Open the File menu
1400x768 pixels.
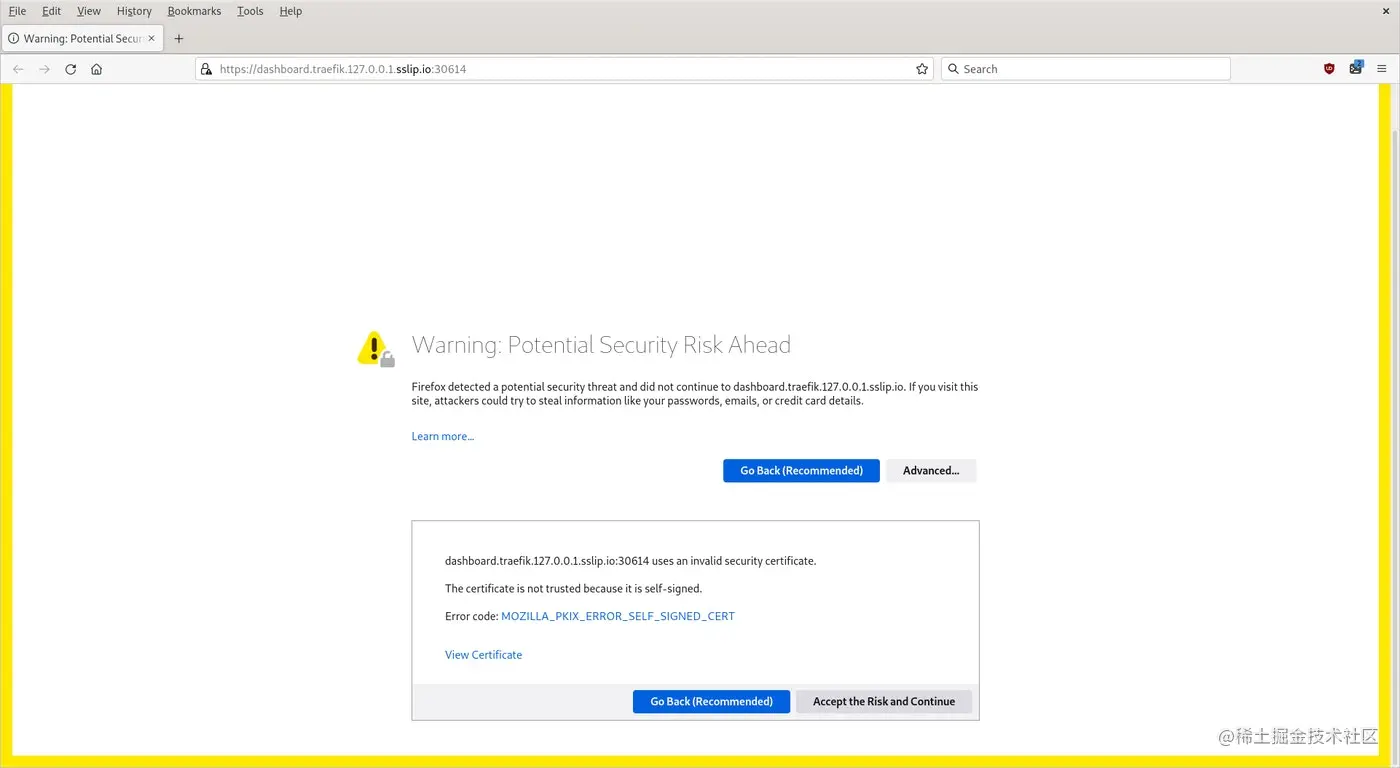(x=17, y=11)
